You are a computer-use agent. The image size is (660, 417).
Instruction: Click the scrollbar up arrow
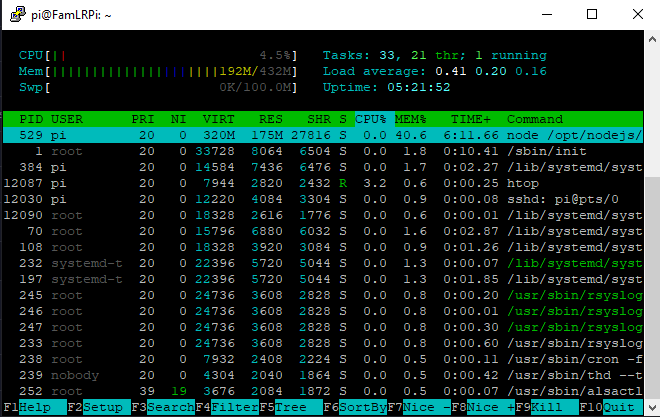click(652, 40)
